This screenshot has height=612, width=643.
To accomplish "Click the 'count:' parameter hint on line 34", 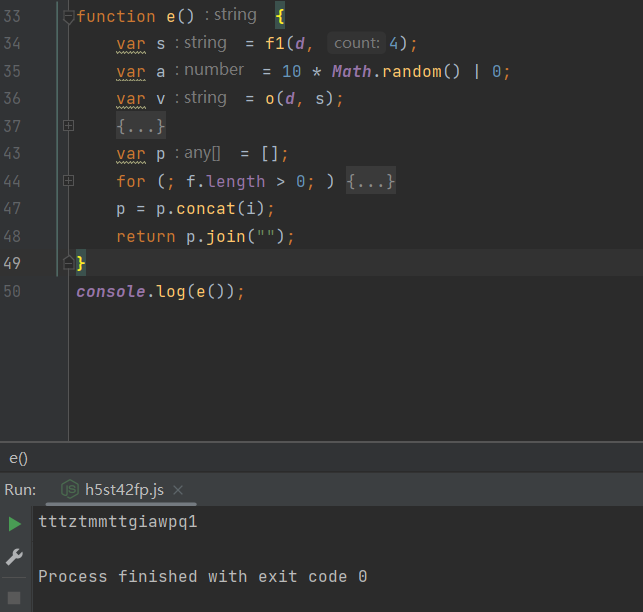I will [356, 43].
